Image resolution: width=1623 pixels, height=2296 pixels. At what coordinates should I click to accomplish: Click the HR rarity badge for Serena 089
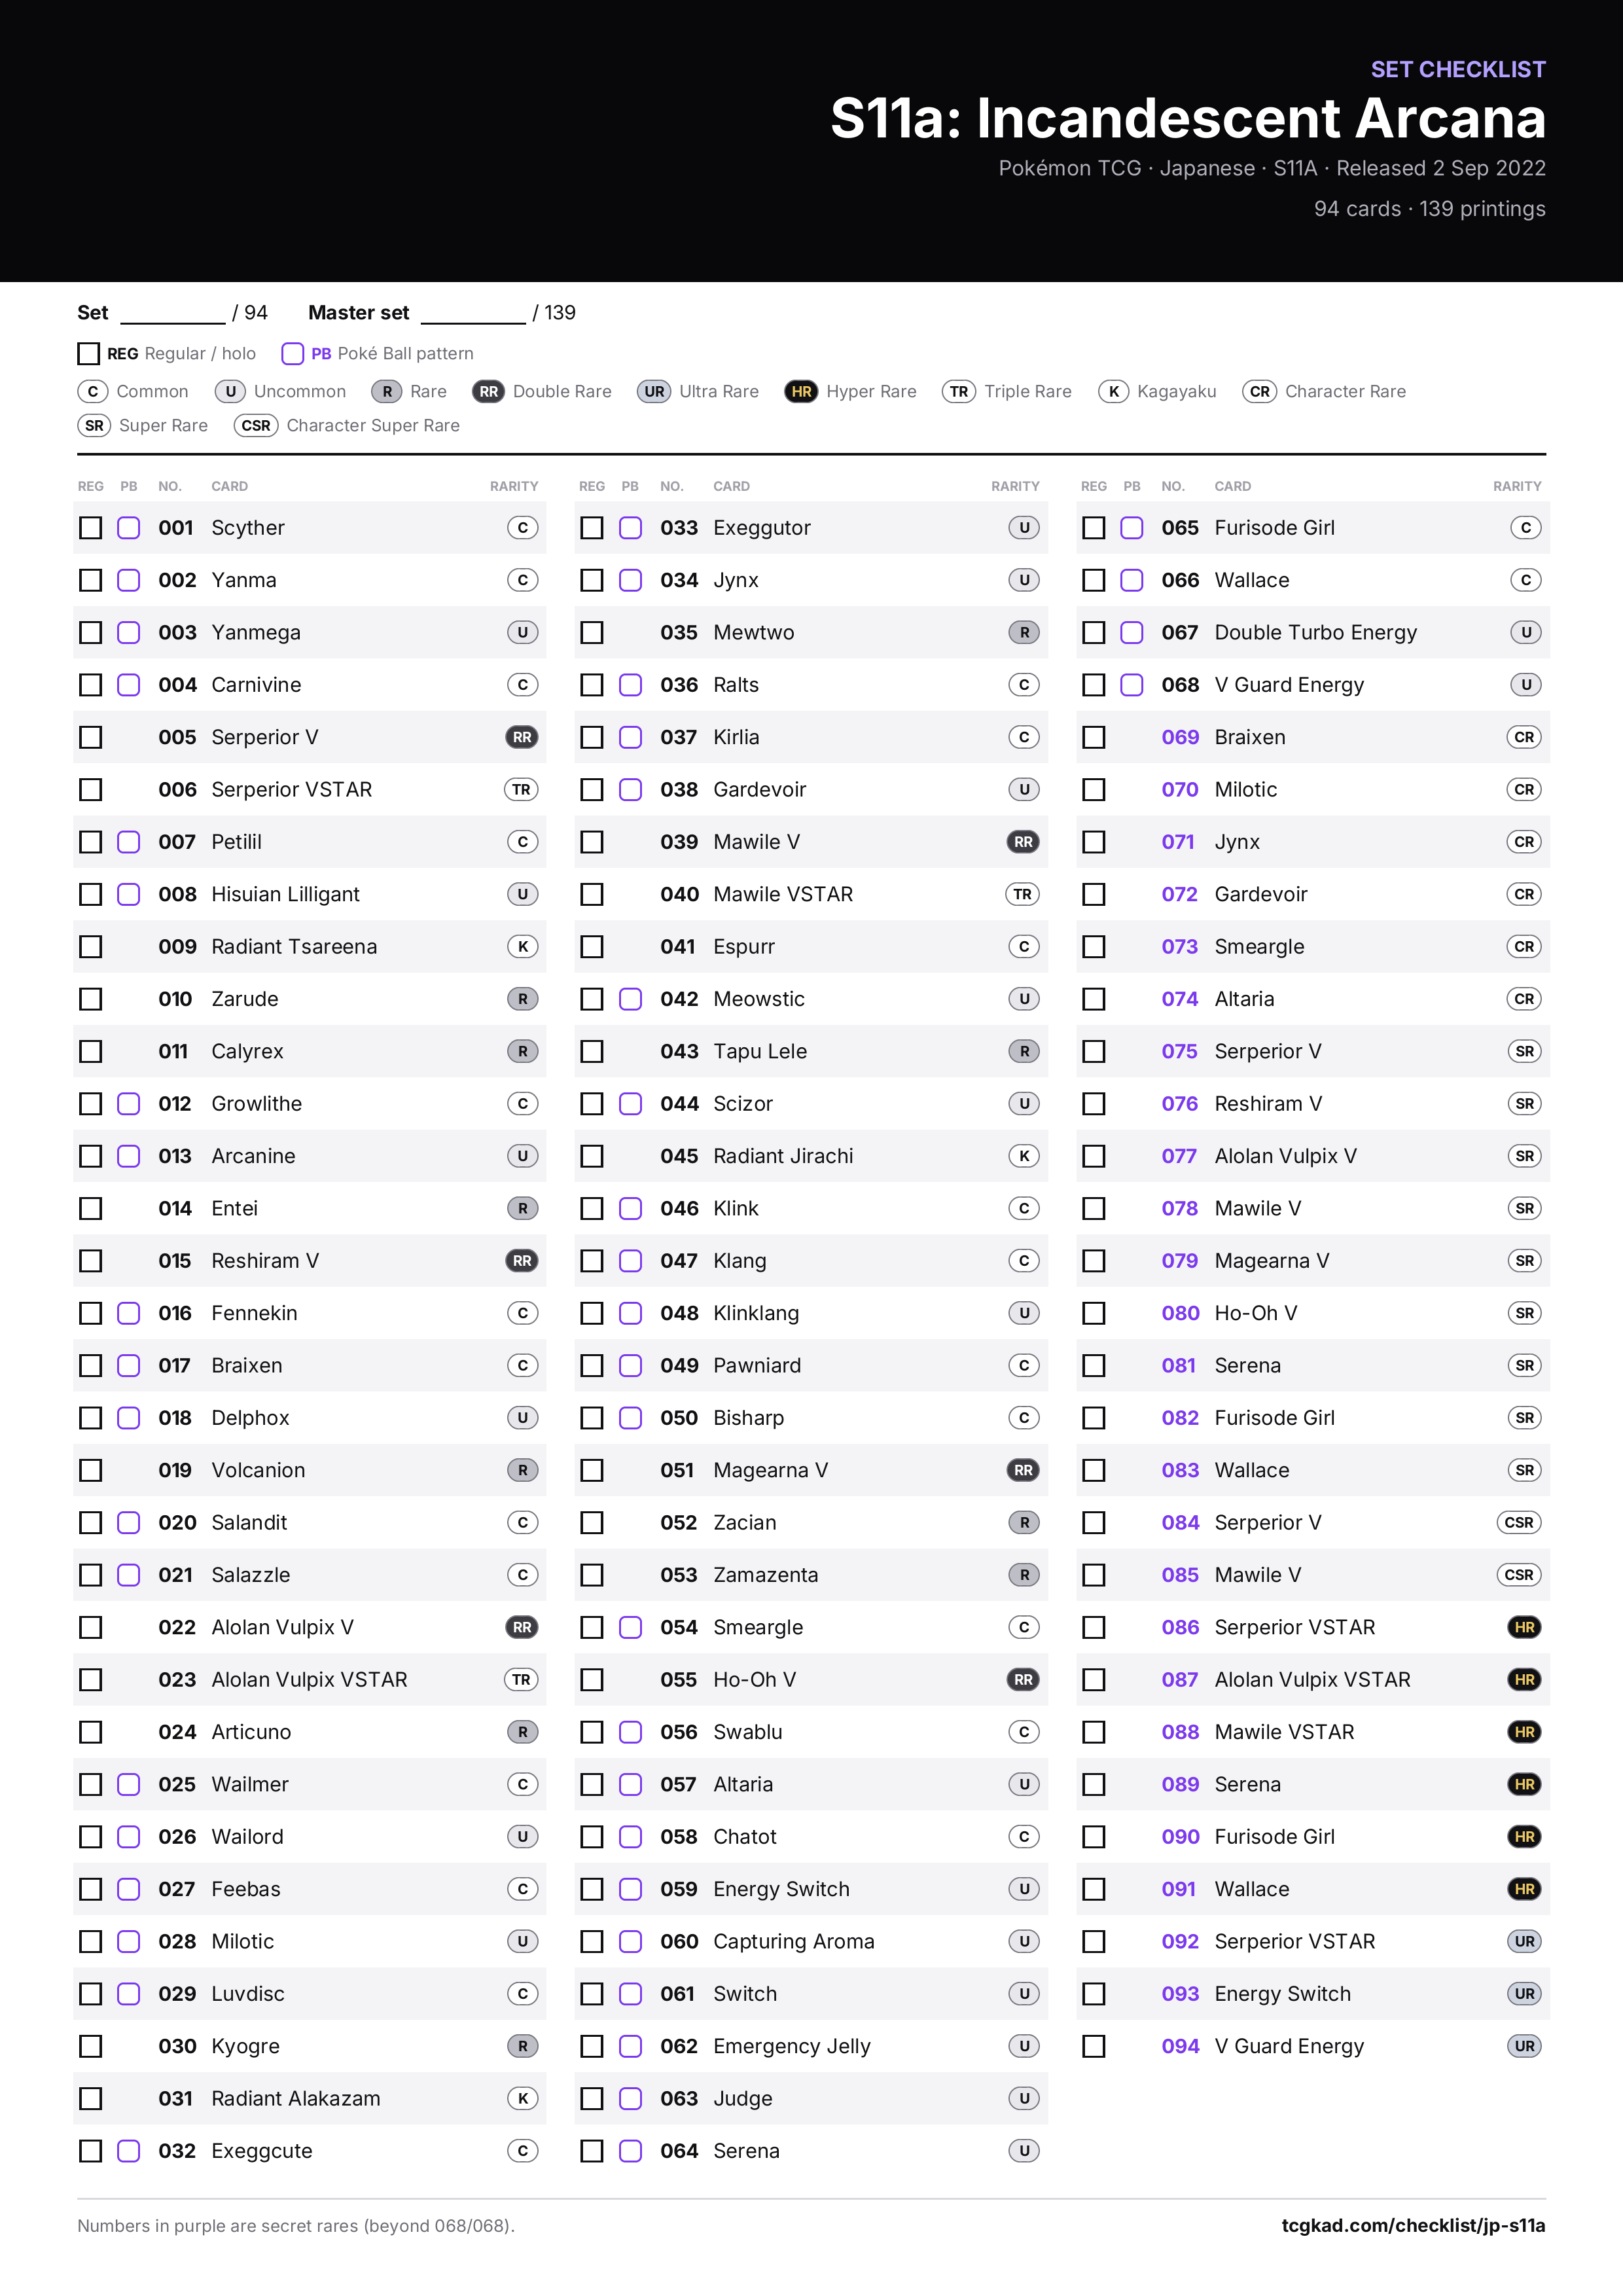pos(1524,1784)
